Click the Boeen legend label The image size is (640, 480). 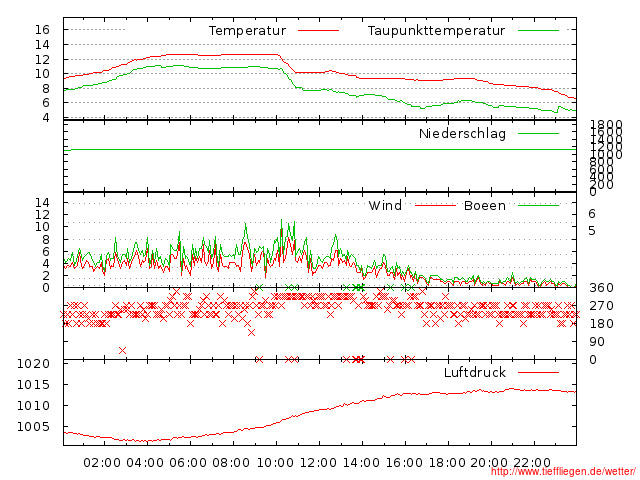pos(484,205)
